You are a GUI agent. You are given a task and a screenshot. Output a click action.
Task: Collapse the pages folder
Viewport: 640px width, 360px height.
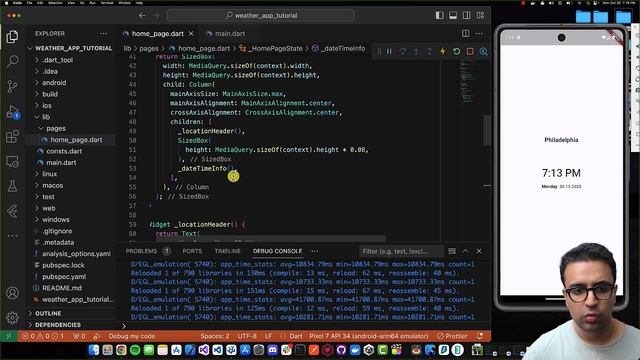71,128
